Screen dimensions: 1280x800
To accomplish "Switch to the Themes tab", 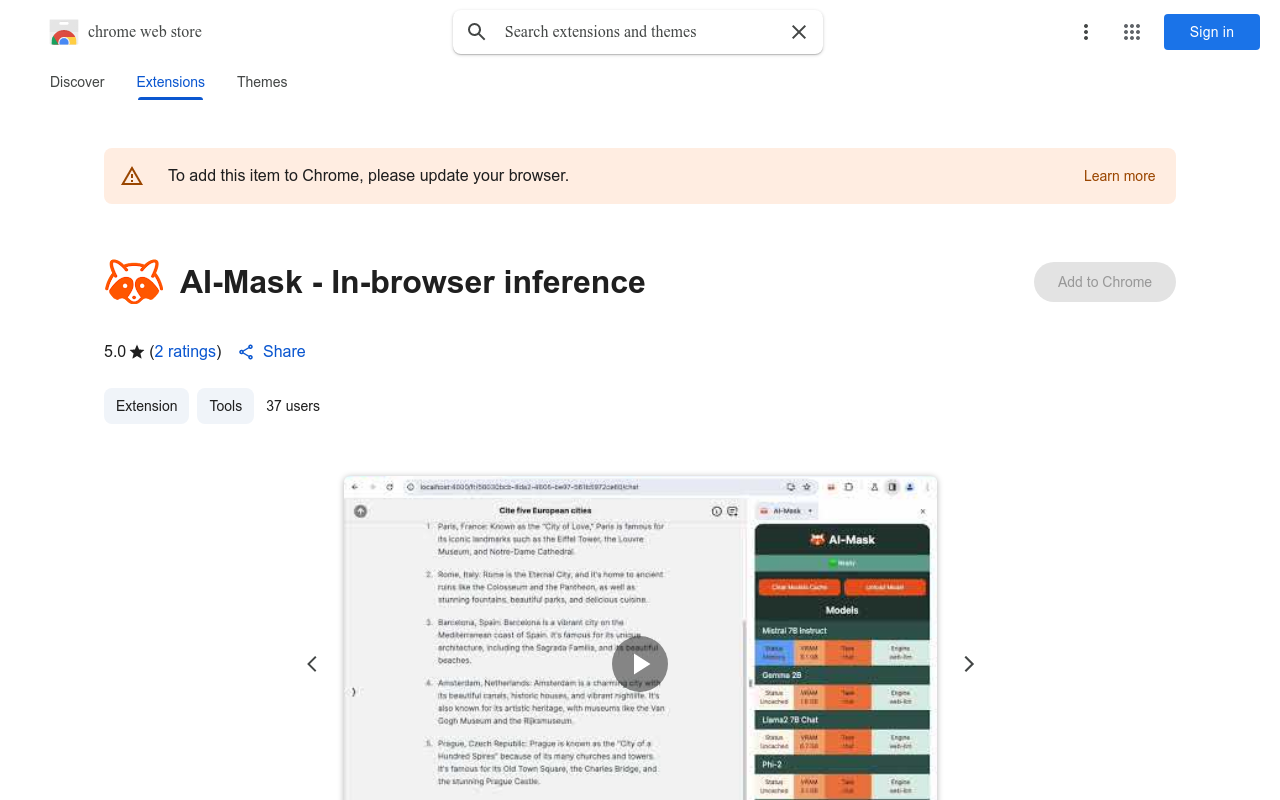I will [x=262, y=82].
